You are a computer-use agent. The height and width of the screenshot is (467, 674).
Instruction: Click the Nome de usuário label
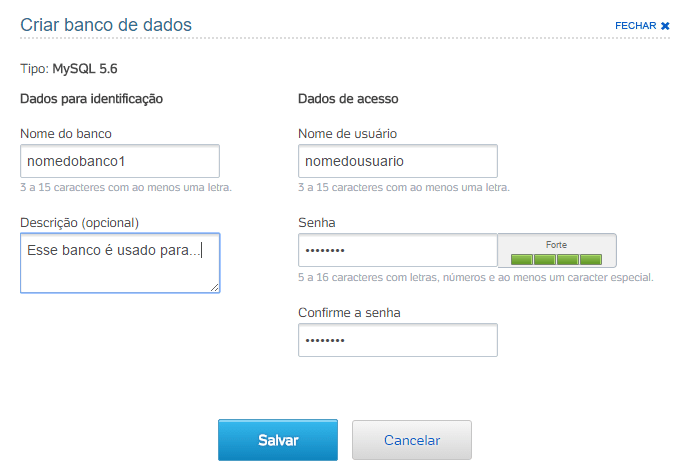[x=347, y=134]
